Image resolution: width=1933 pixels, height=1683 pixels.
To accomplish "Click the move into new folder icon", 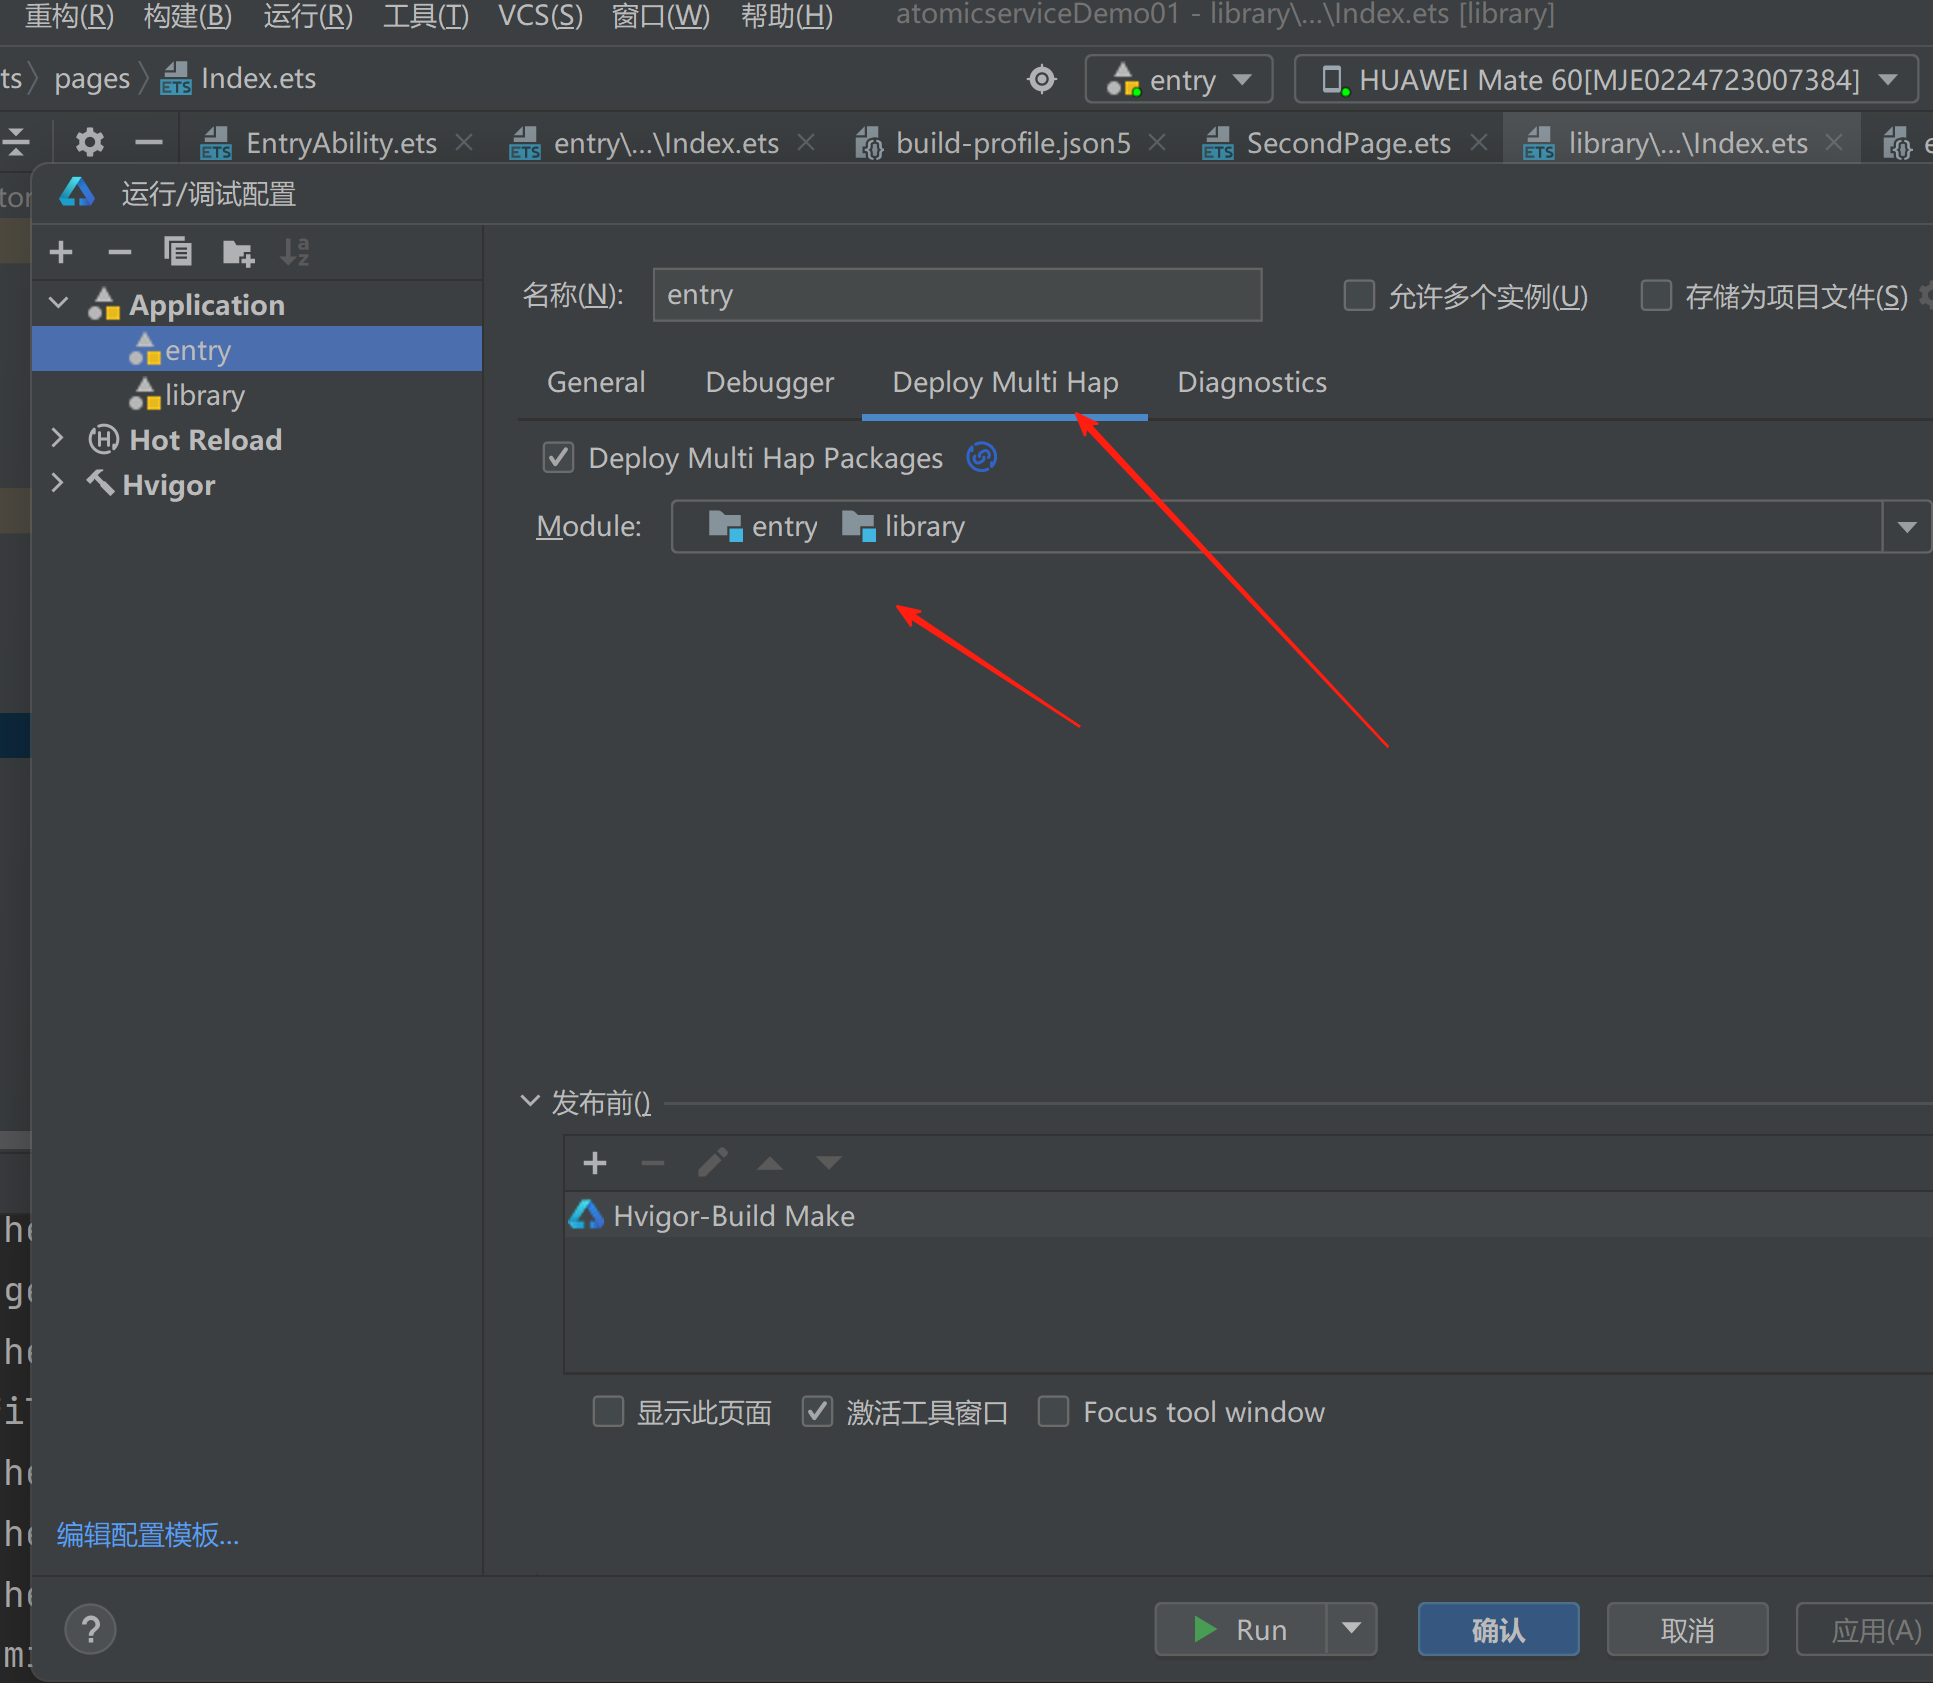I will (238, 252).
